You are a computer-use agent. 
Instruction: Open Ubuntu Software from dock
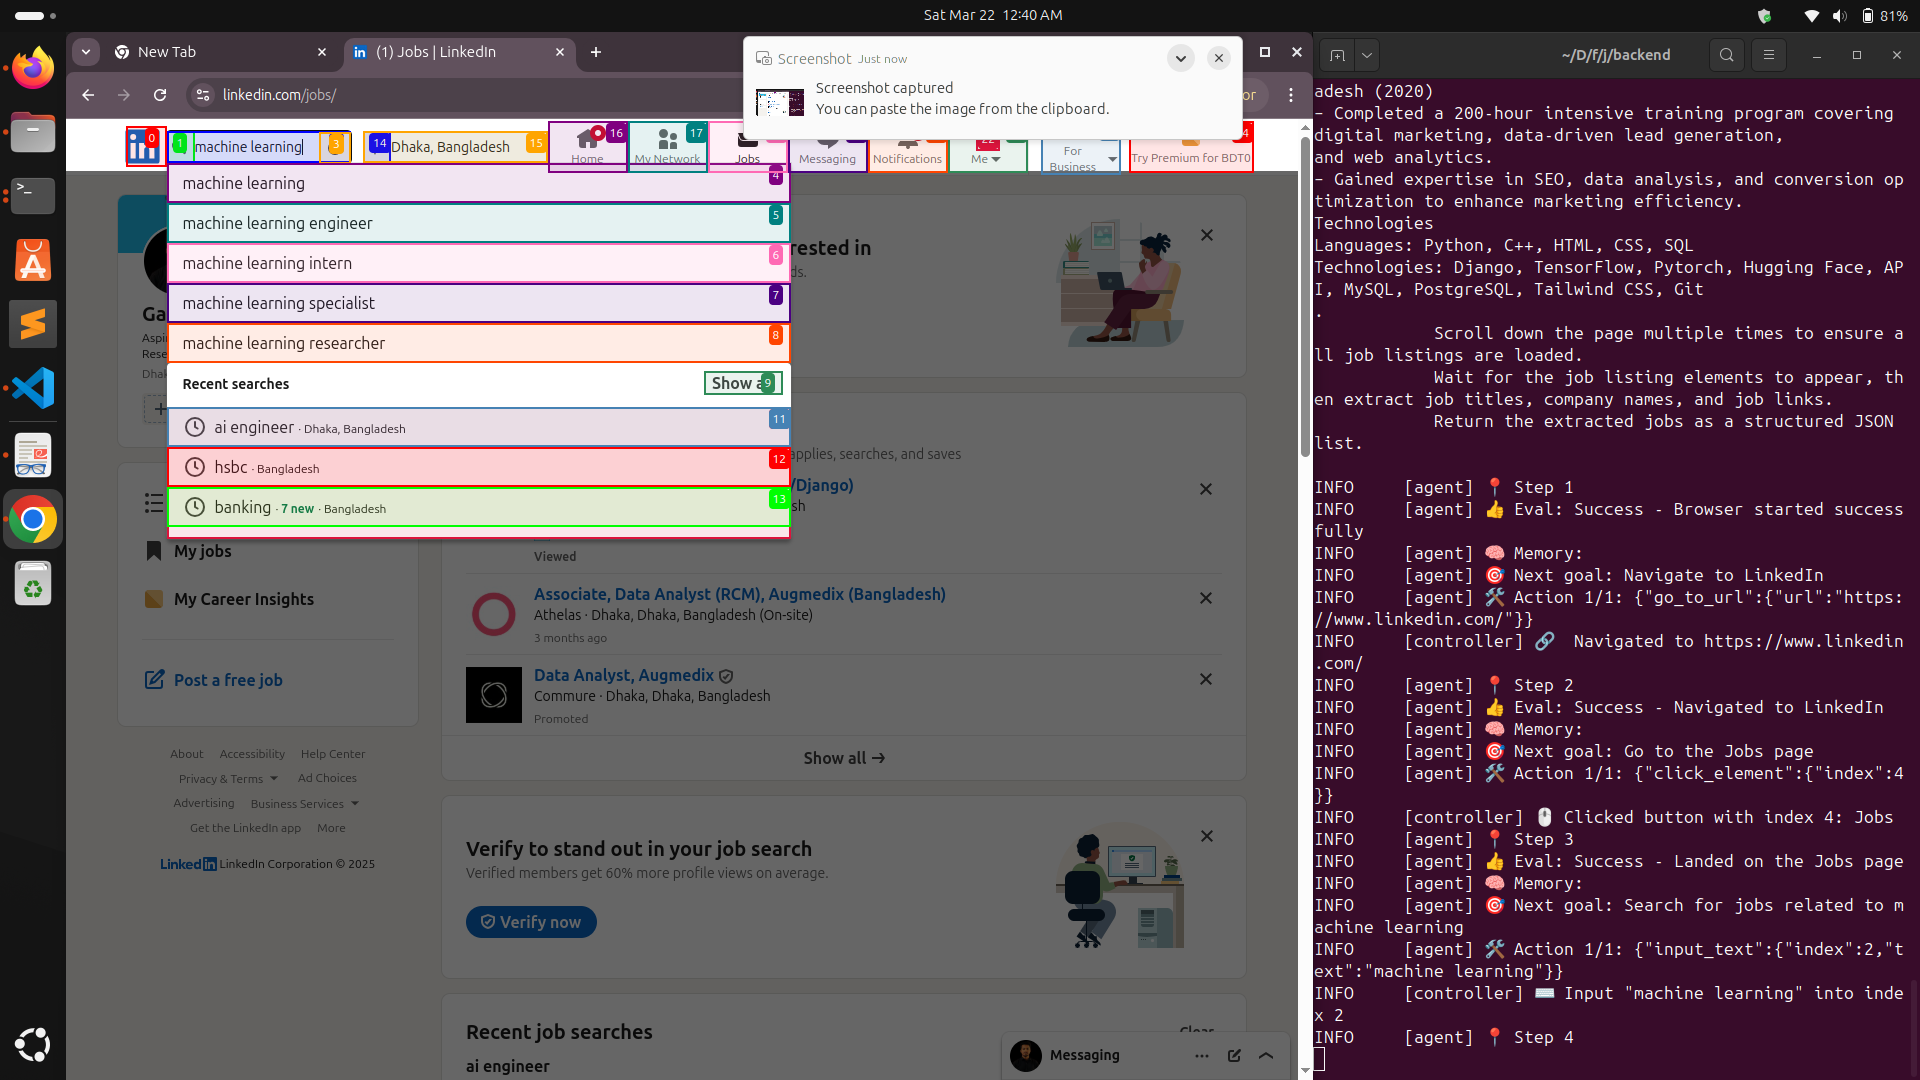coord(33,260)
